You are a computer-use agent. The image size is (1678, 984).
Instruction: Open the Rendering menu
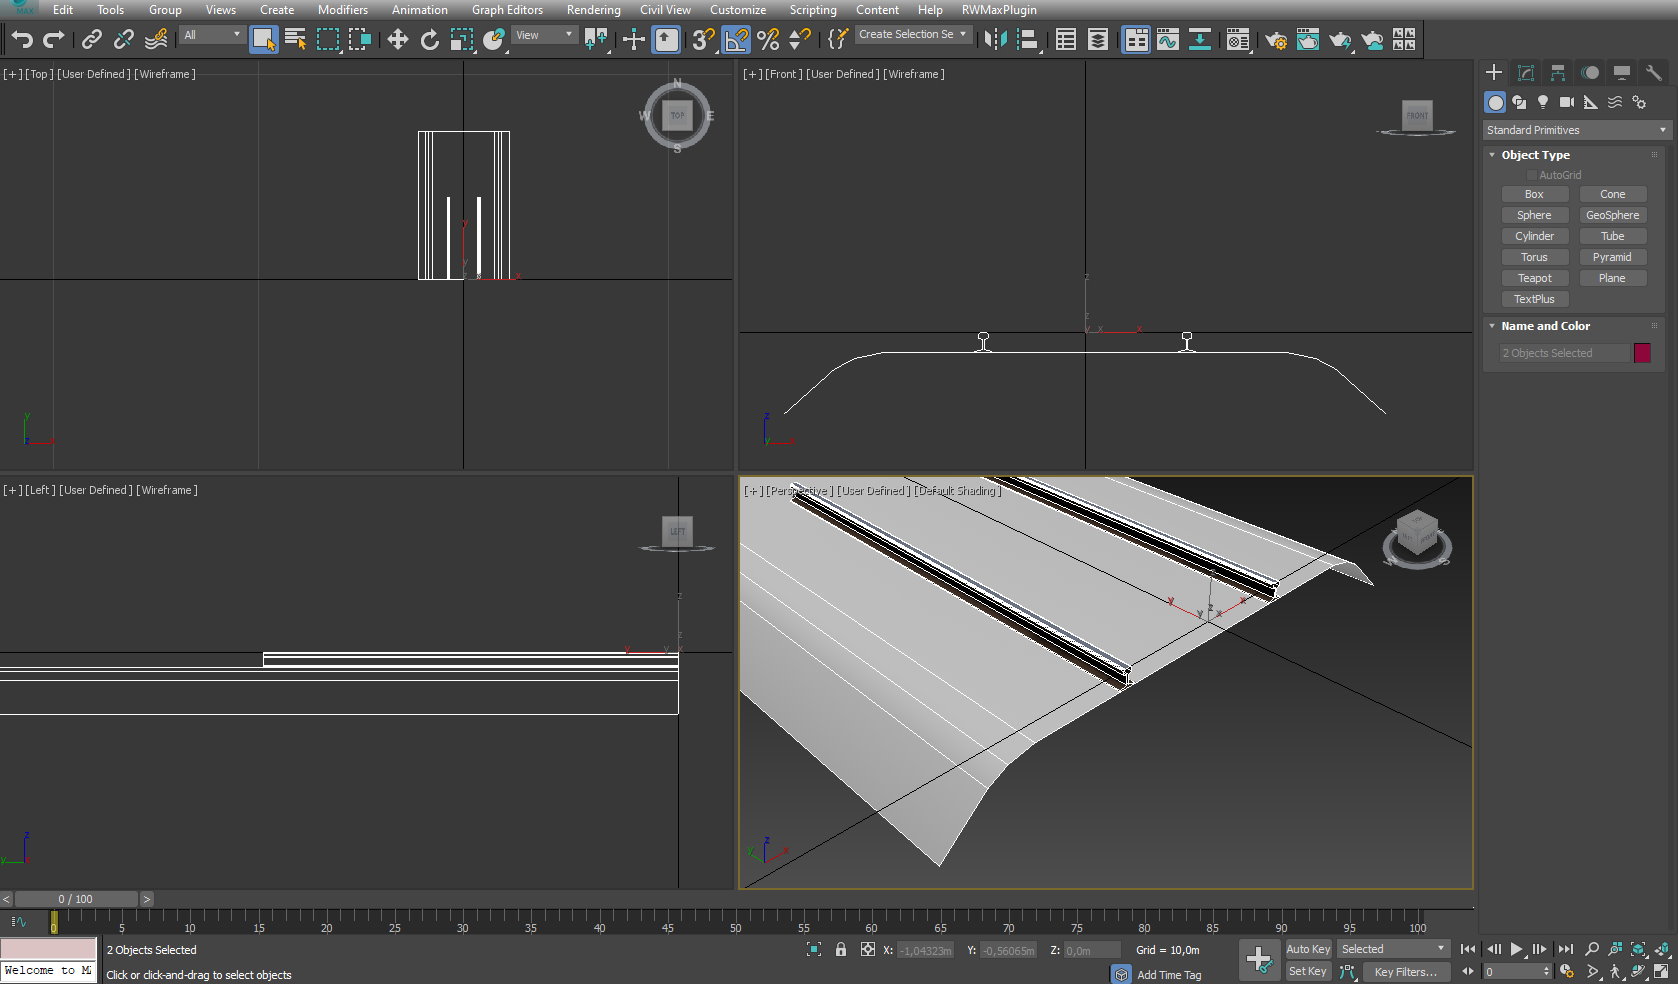click(593, 10)
